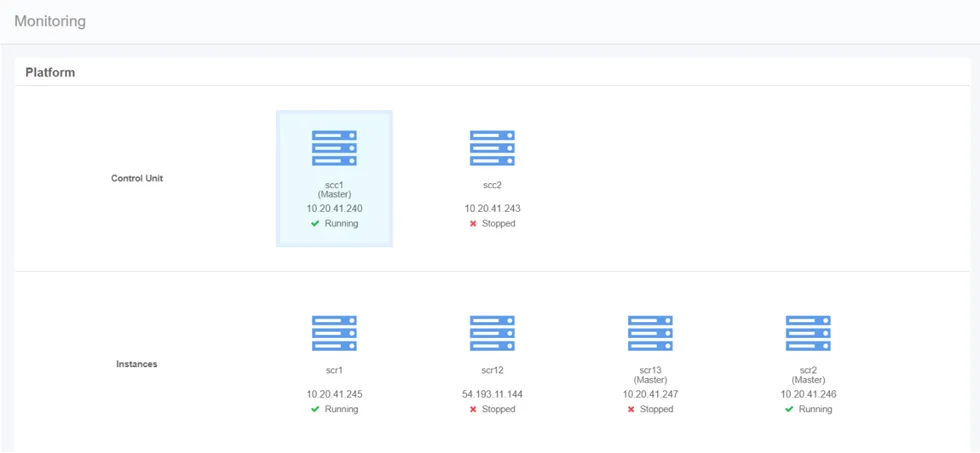
Task: Click the scc1 (Master) label
Action: point(334,190)
